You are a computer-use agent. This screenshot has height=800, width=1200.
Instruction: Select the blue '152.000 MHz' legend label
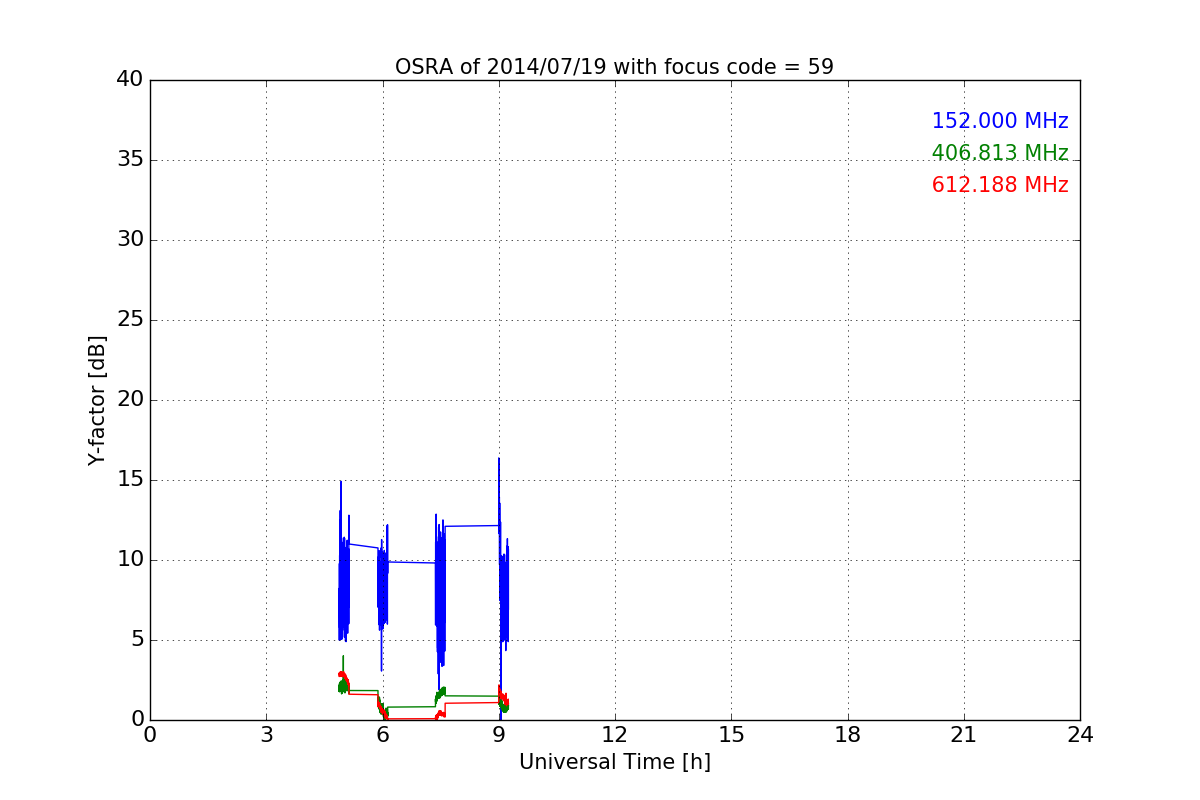pyautogui.click(x=1000, y=121)
